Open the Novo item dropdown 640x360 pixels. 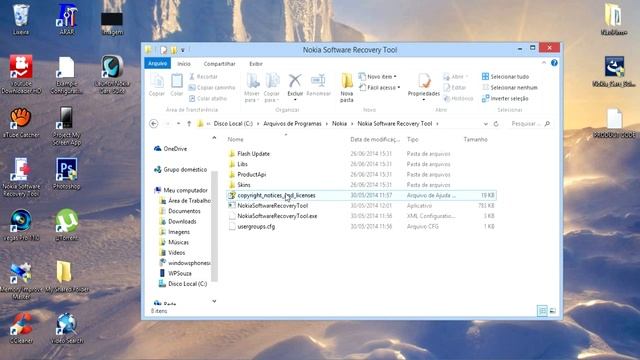point(378,76)
